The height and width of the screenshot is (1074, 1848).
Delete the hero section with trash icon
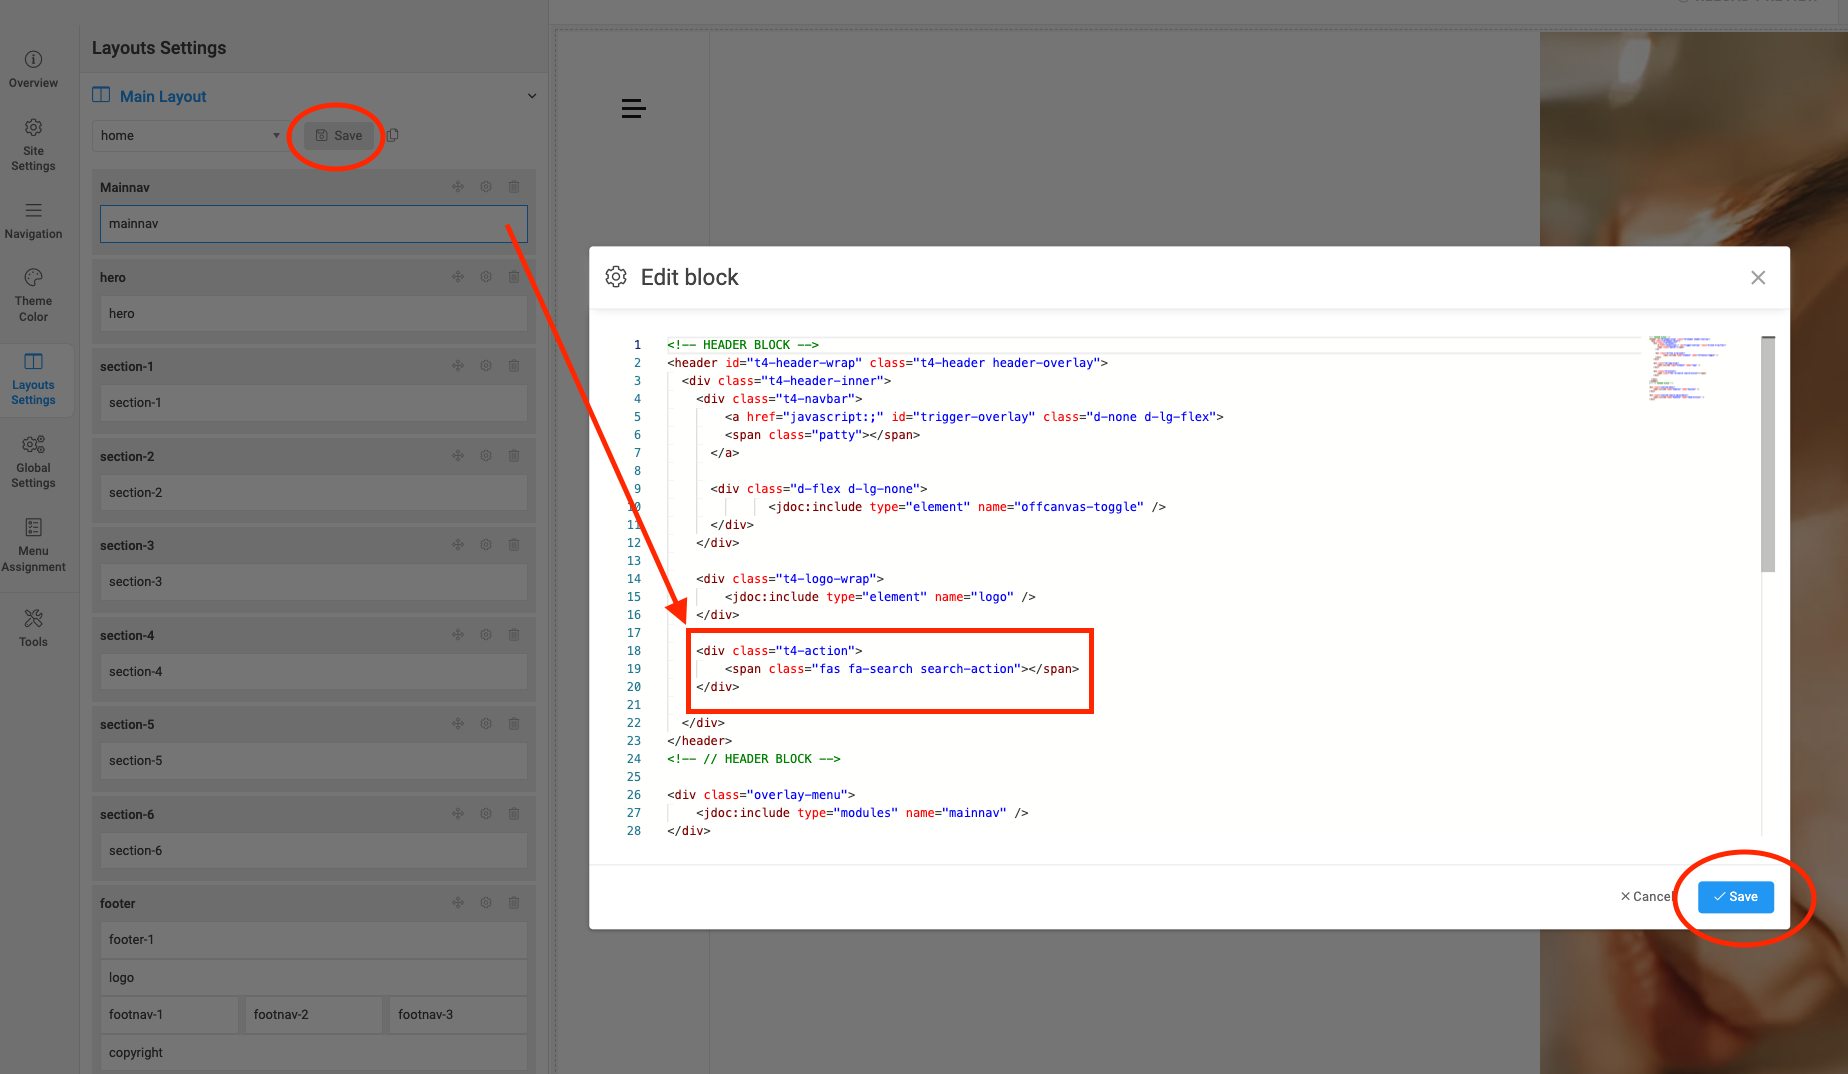coord(514,277)
